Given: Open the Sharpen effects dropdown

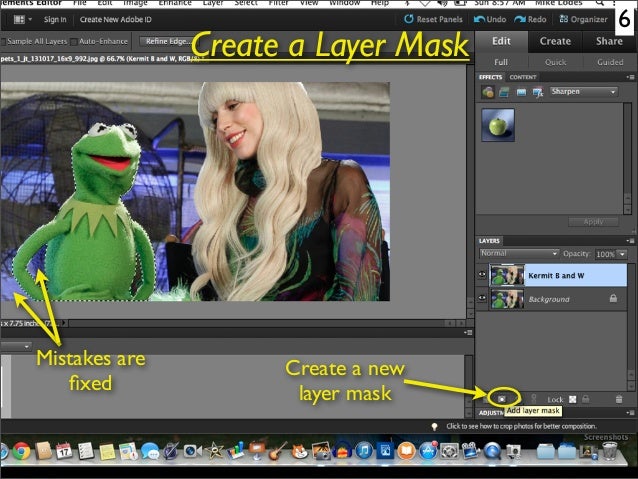Looking at the screenshot, I should coord(584,92).
